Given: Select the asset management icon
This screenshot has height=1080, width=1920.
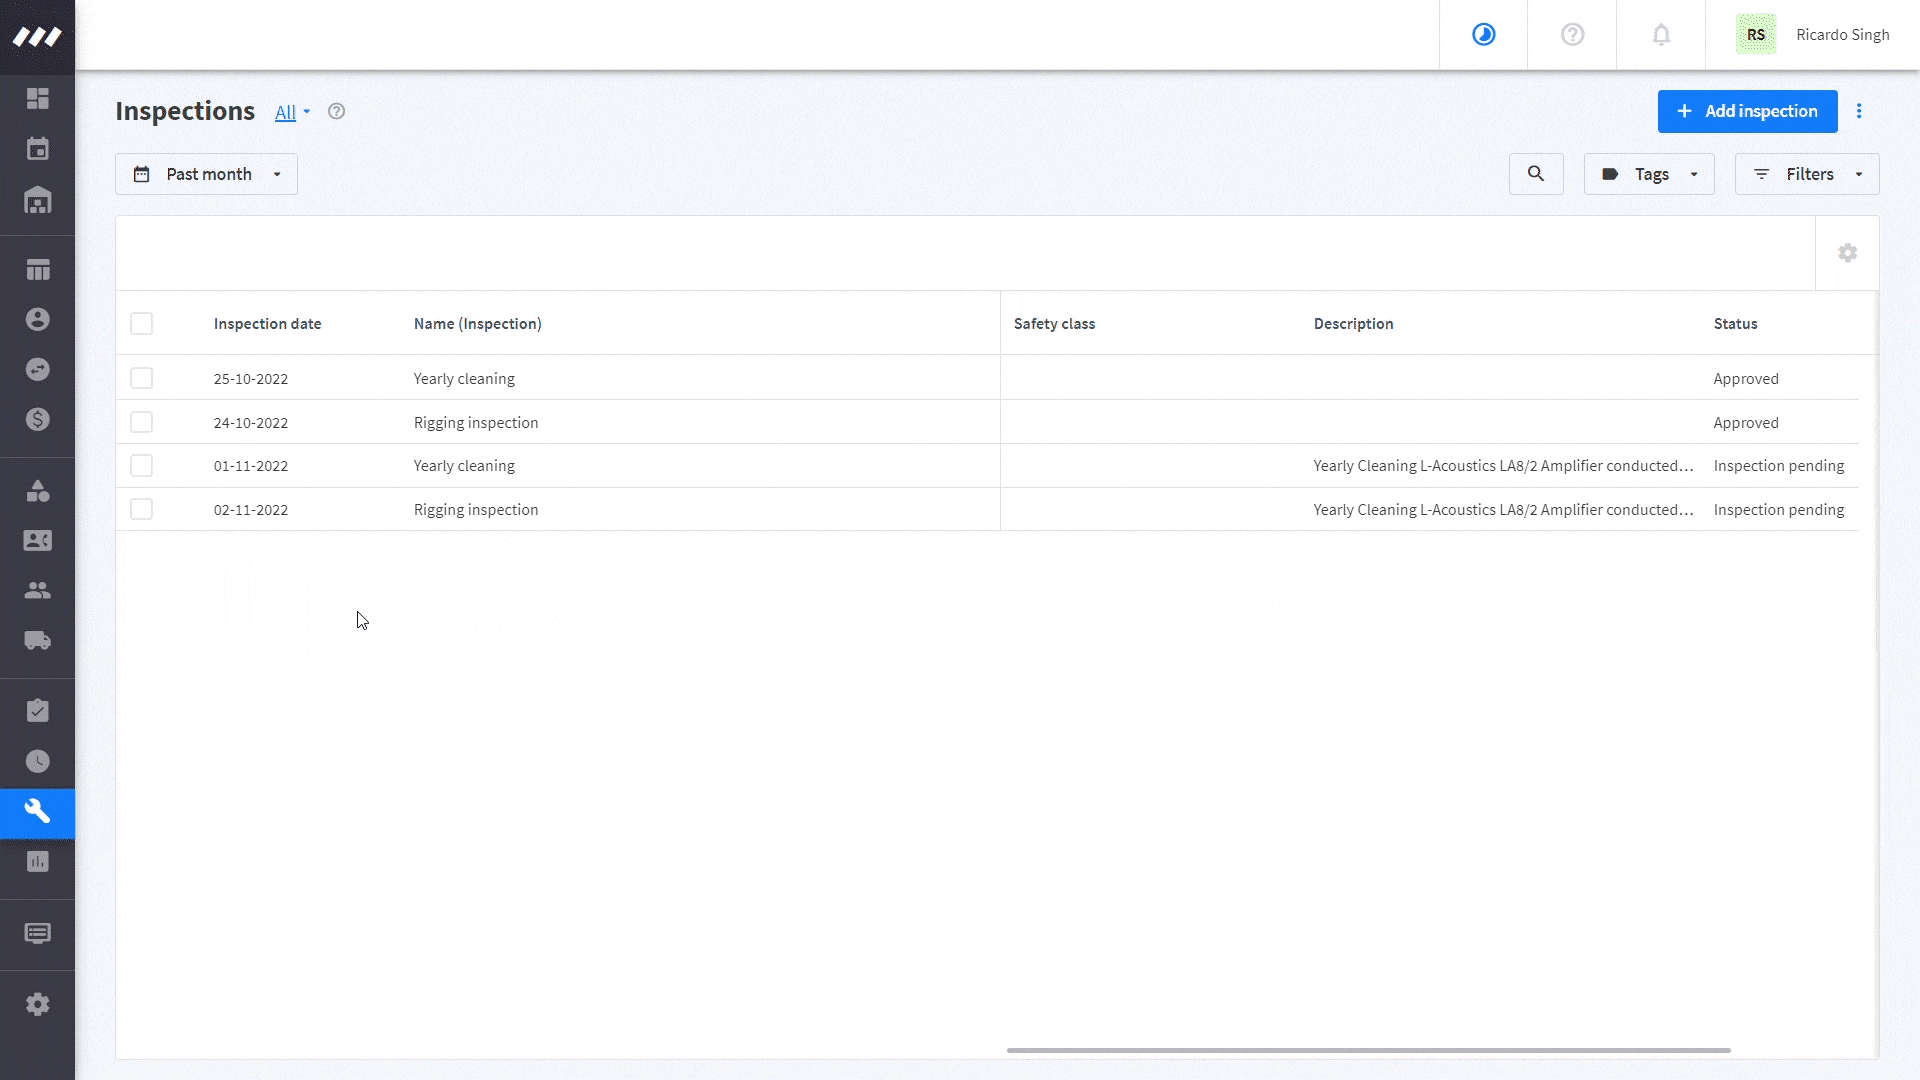Looking at the screenshot, I should pos(36,202).
